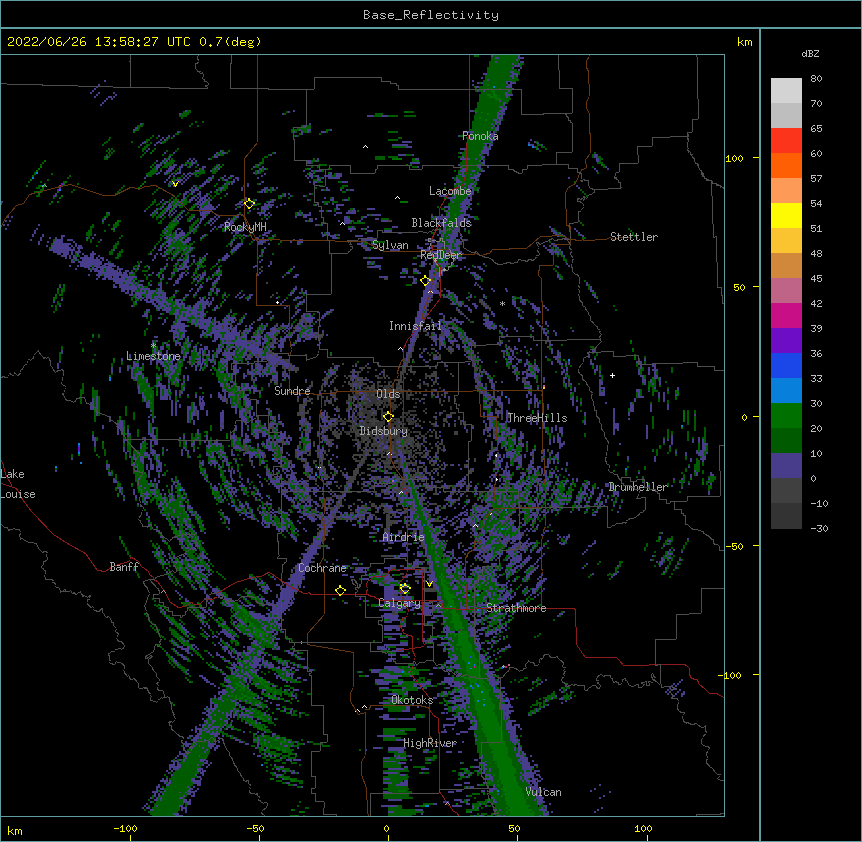Viewport: 862px width, 842px height.
Task: Click the Stettler label
Action: pos(634,237)
